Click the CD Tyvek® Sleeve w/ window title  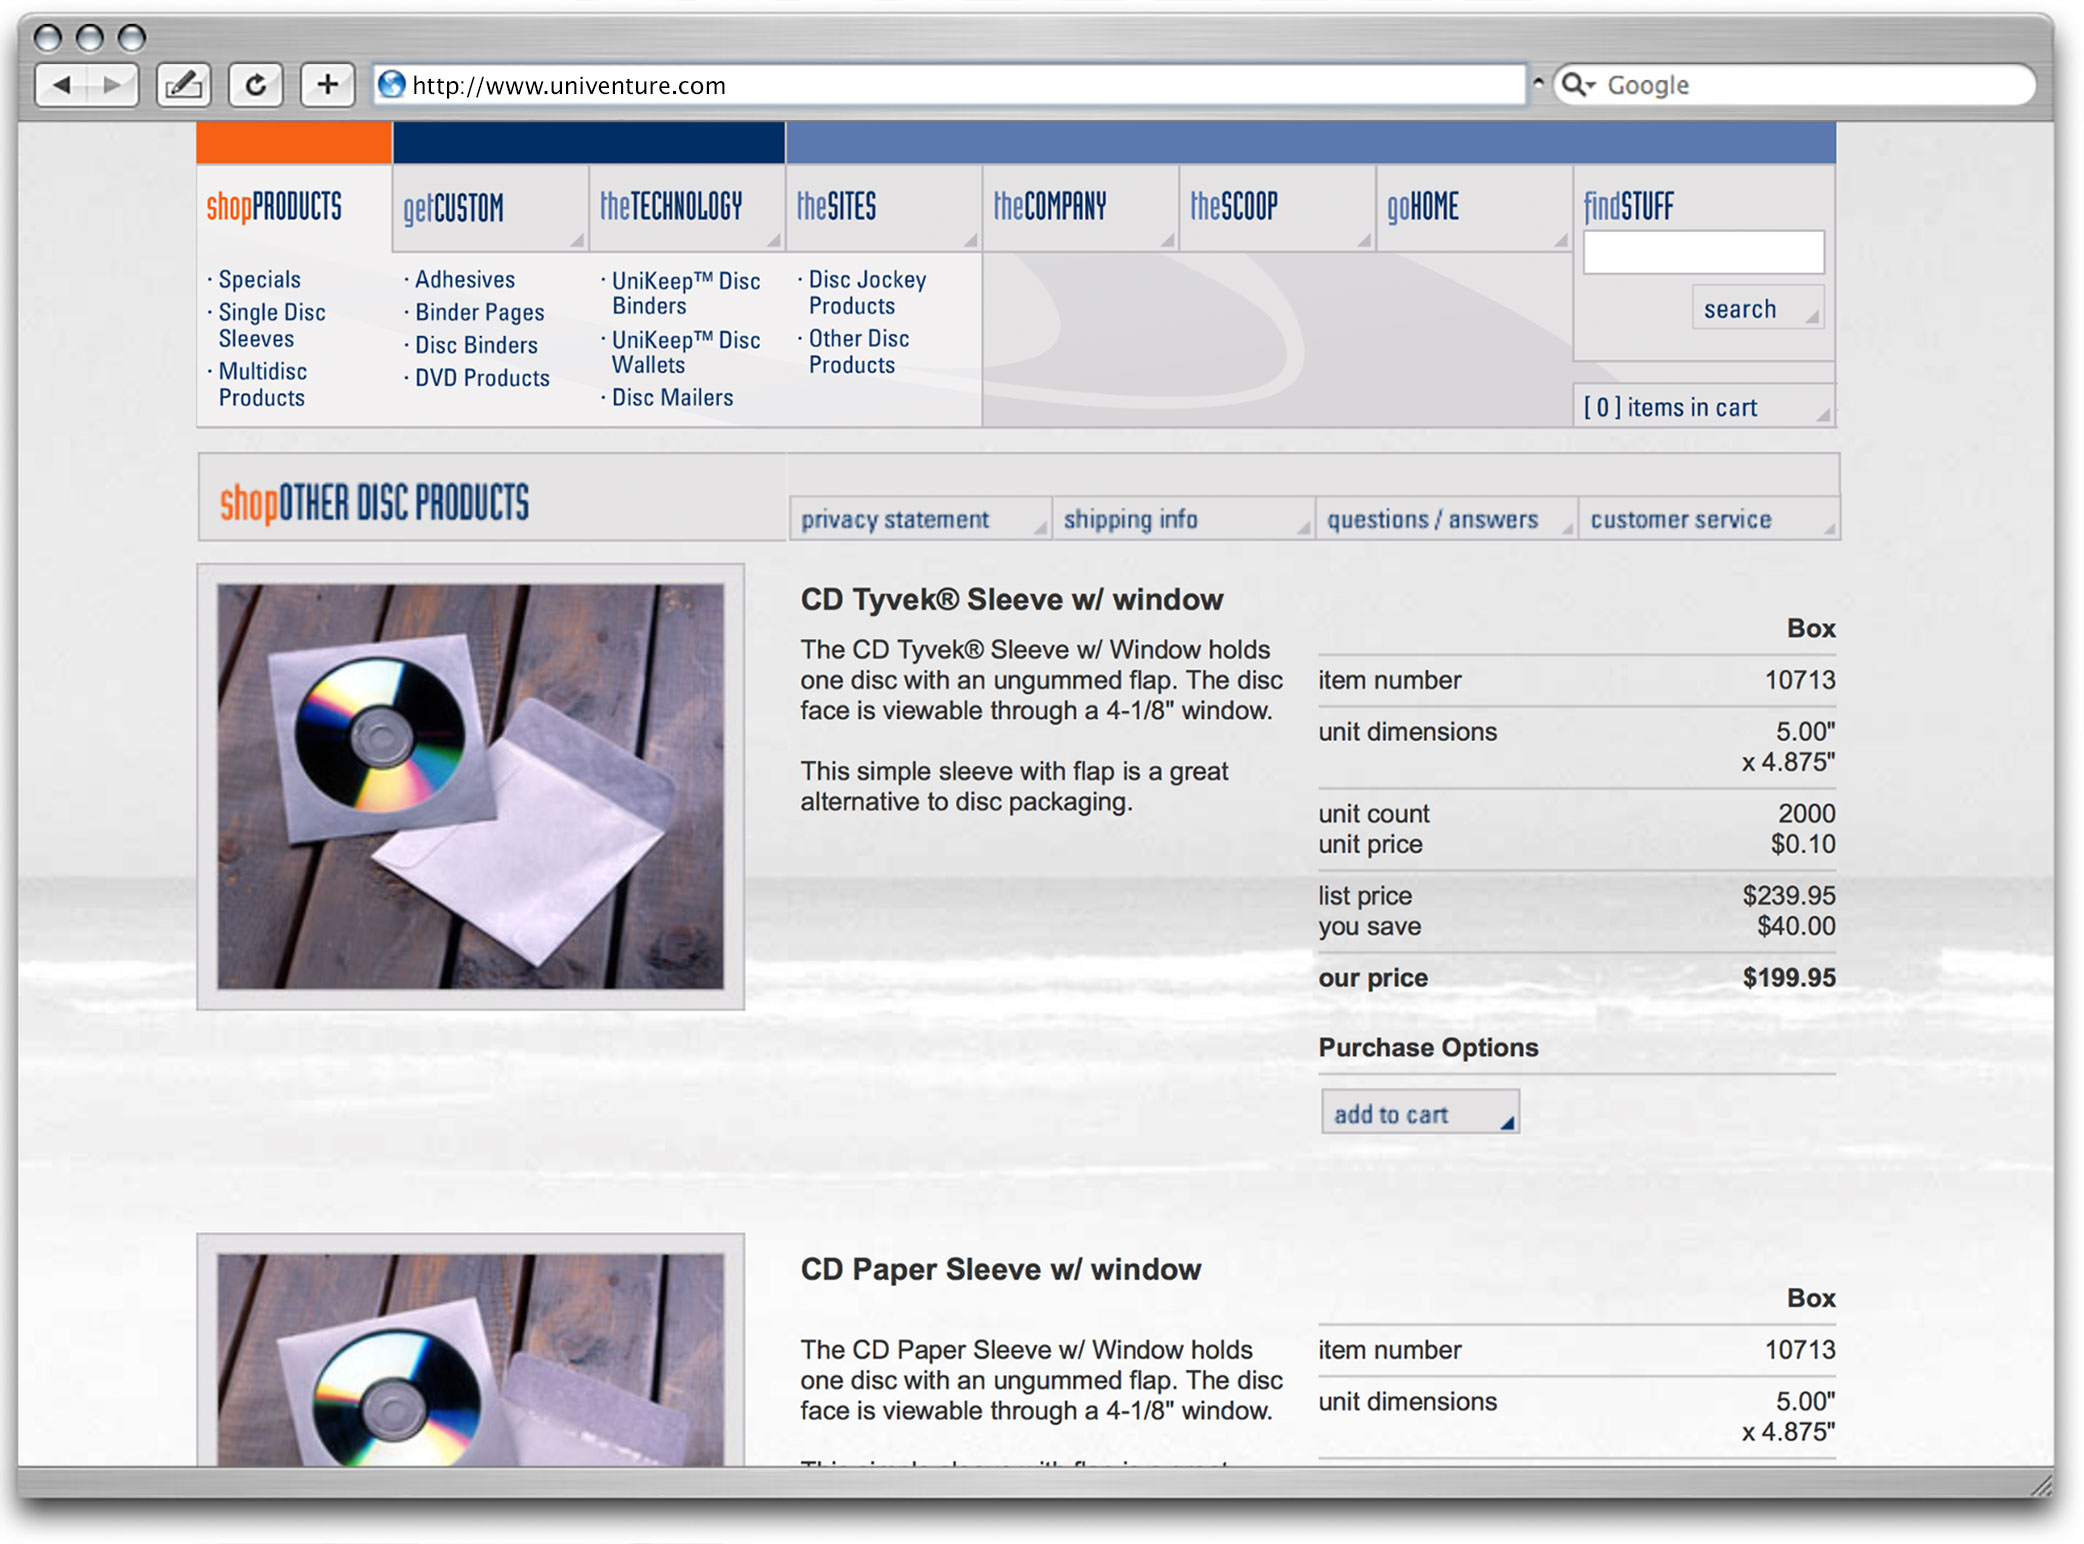tap(1011, 599)
